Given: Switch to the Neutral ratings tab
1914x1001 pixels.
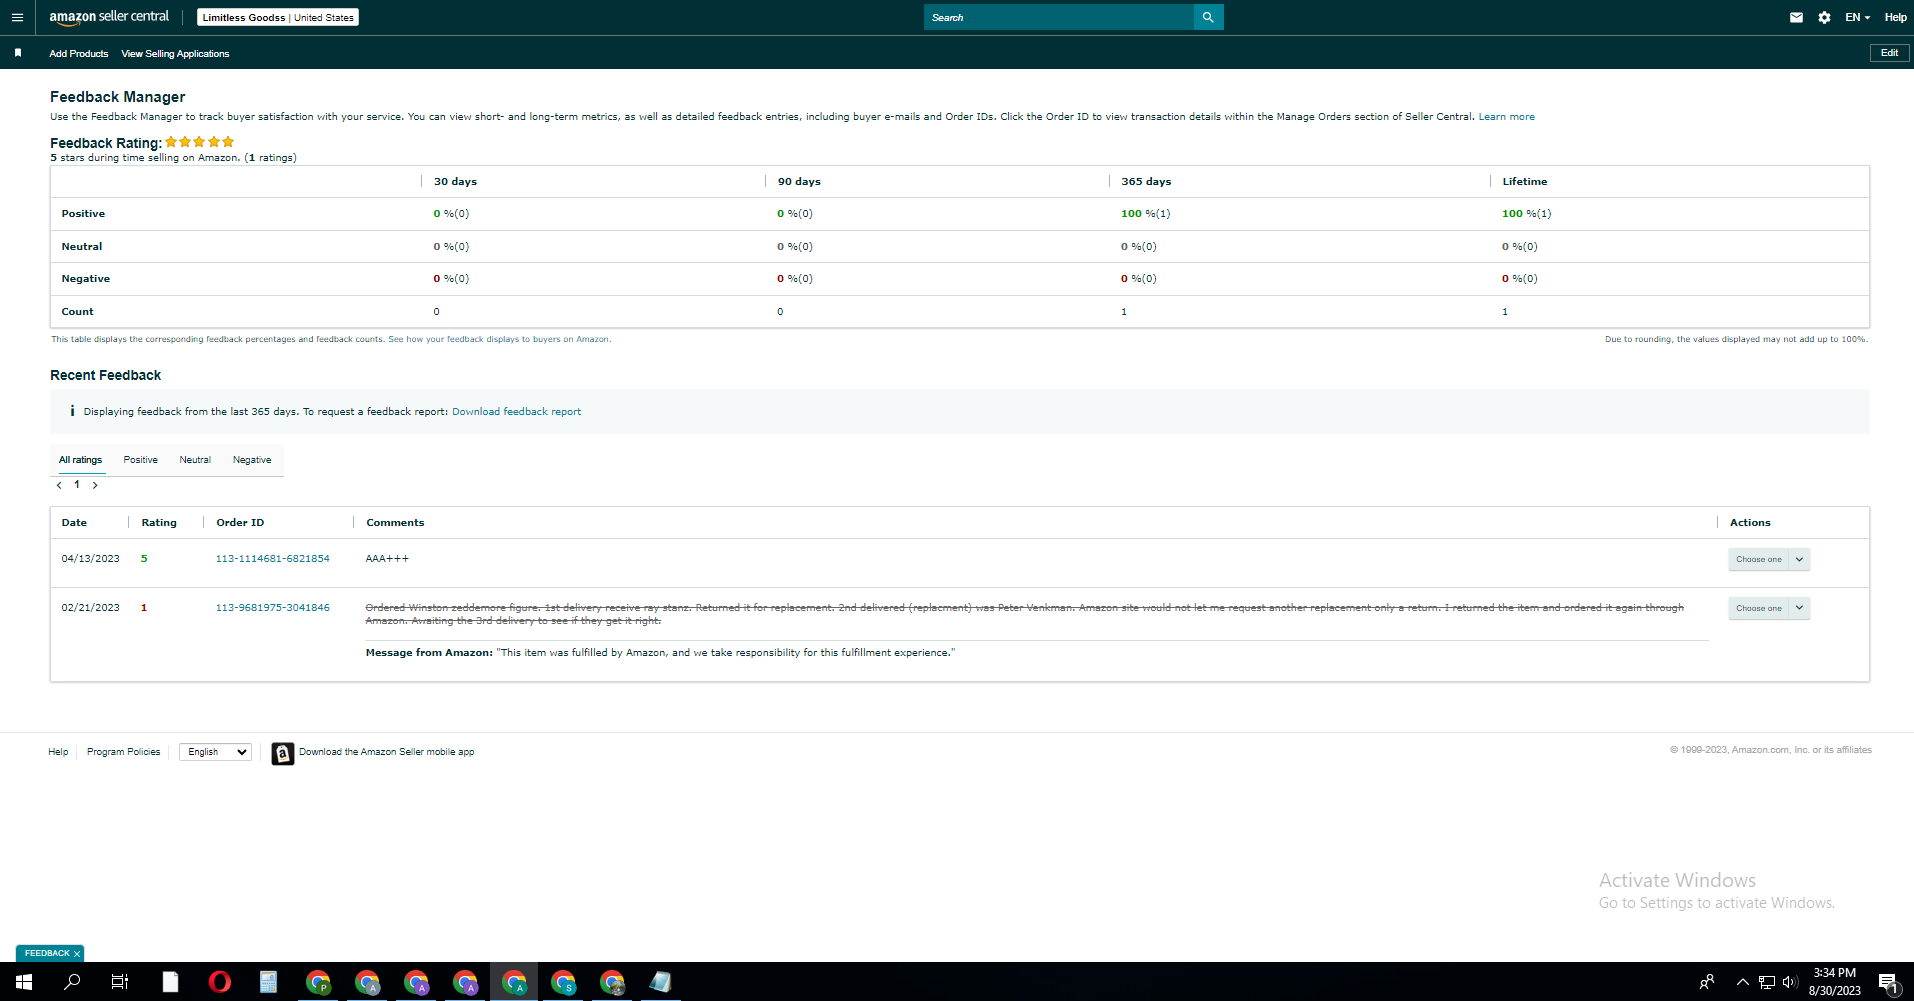Looking at the screenshot, I should (195, 460).
